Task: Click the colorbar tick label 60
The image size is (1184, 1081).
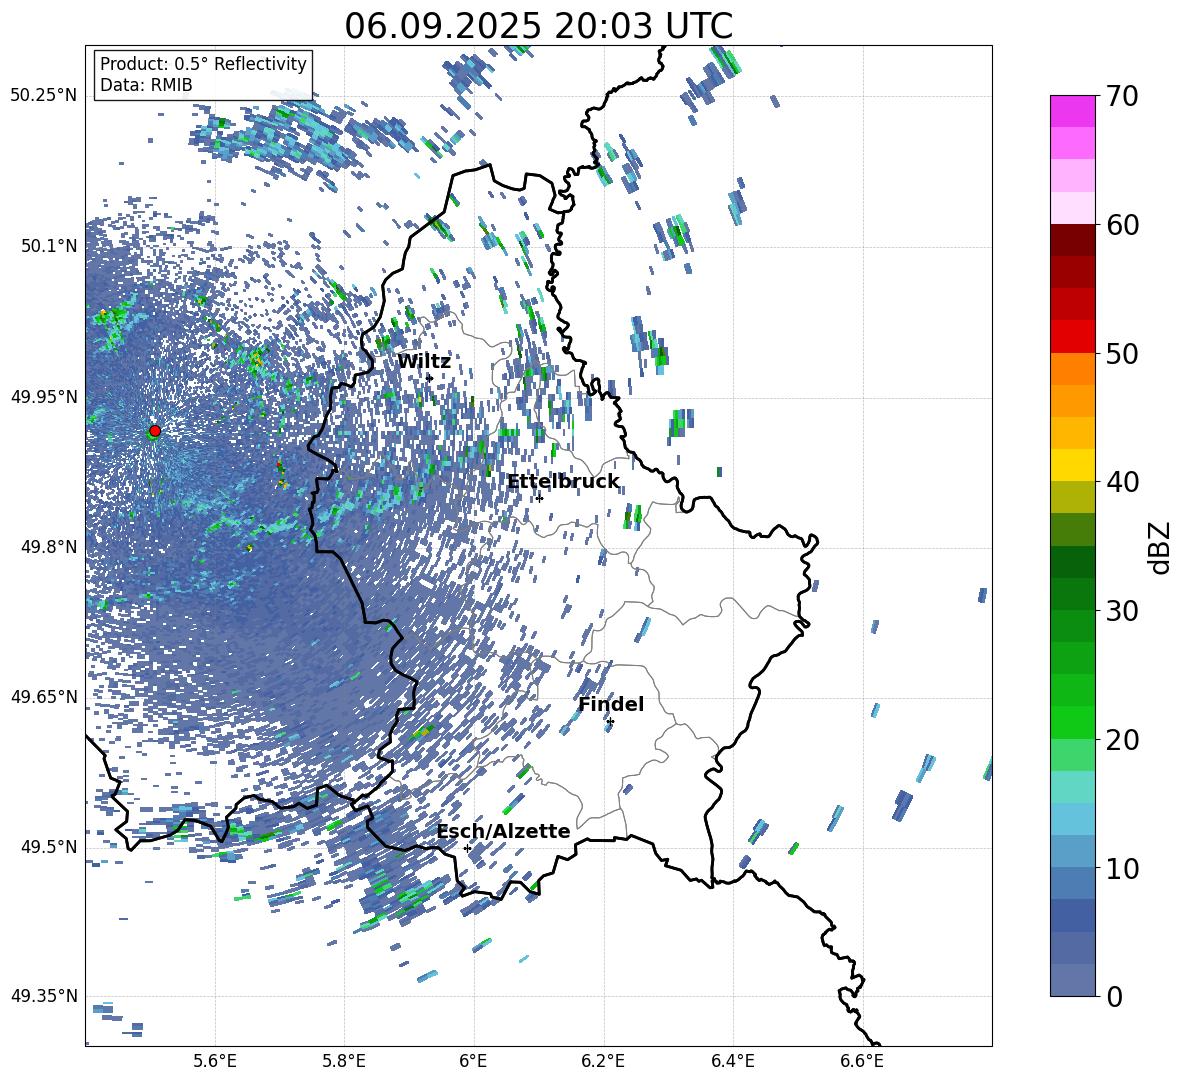Action: (1123, 225)
